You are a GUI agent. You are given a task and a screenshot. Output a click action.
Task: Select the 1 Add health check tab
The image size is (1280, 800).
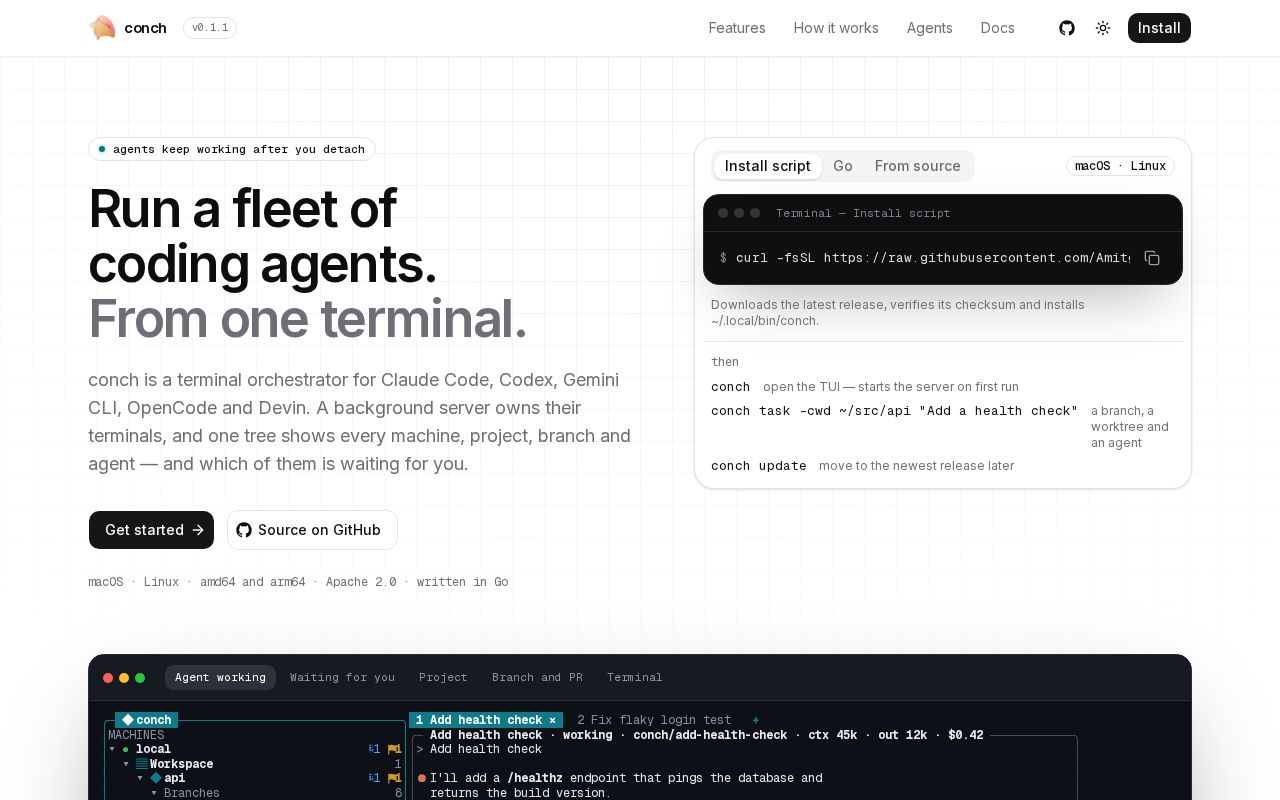[486, 720]
